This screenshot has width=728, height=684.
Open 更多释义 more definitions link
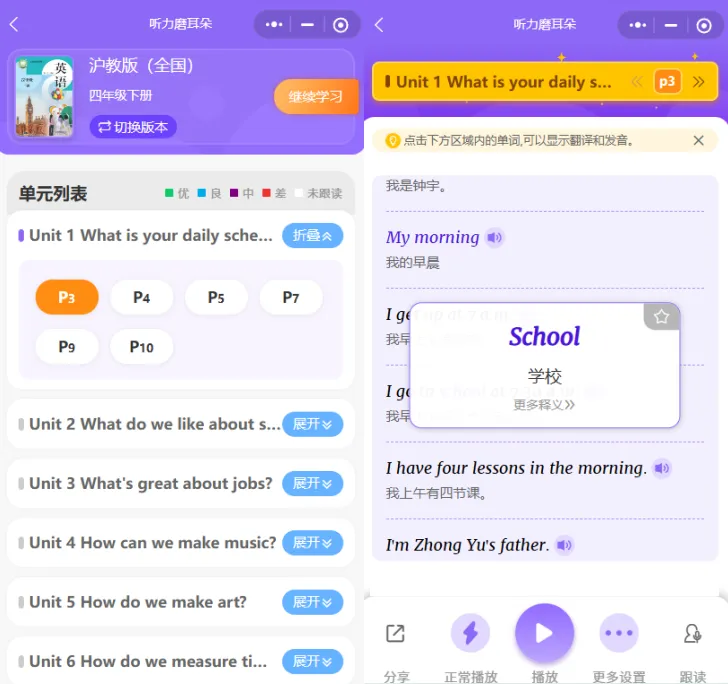tap(544, 405)
